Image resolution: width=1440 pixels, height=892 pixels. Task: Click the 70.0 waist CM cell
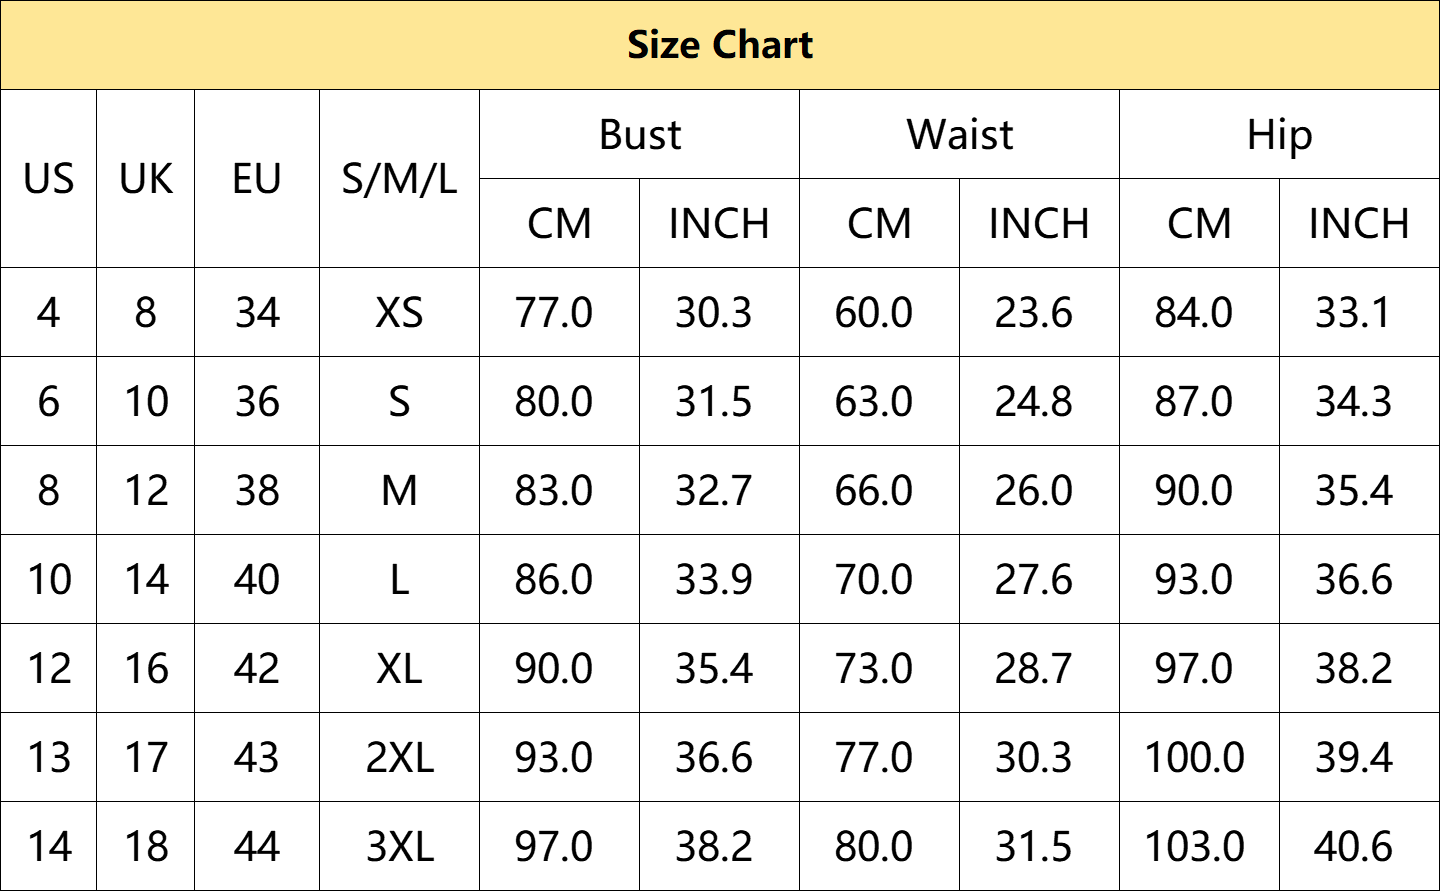873,580
